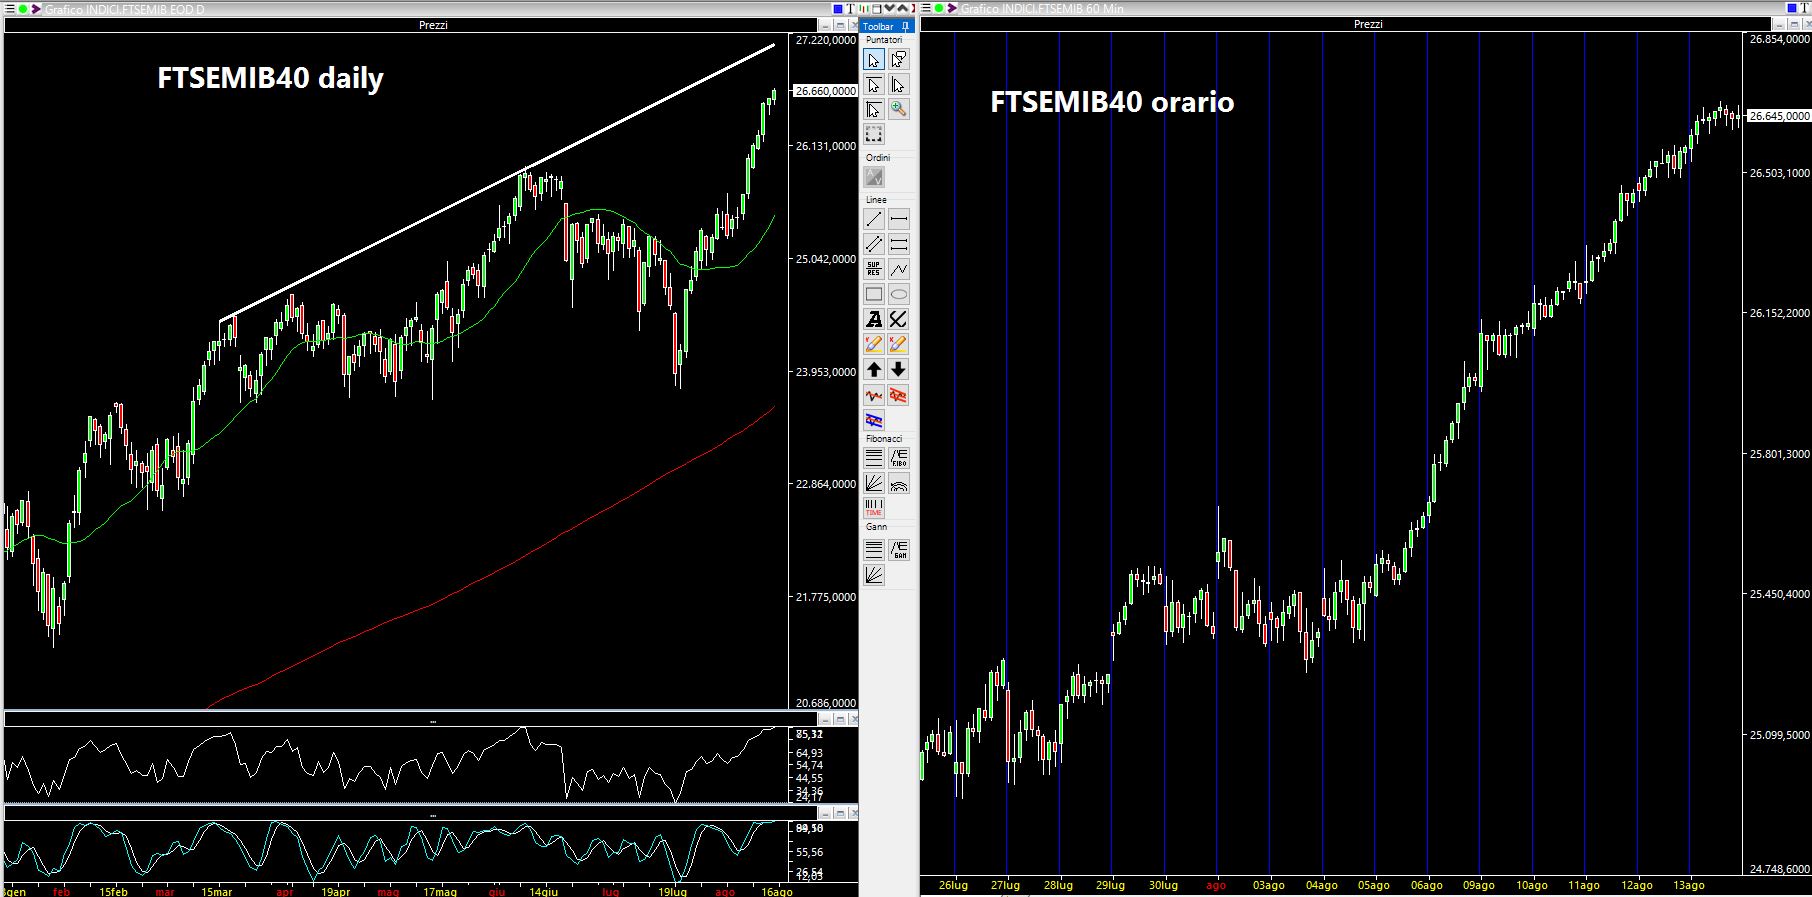Click the purple arrow icon in 60 Min chart
Screen dimensions: 1812x897
952,8
